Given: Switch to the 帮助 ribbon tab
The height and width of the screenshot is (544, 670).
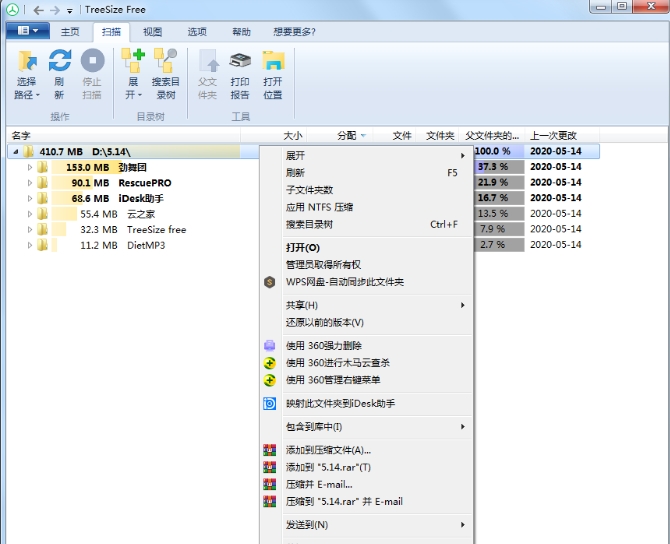Looking at the screenshot, I should tap(241, 32).
